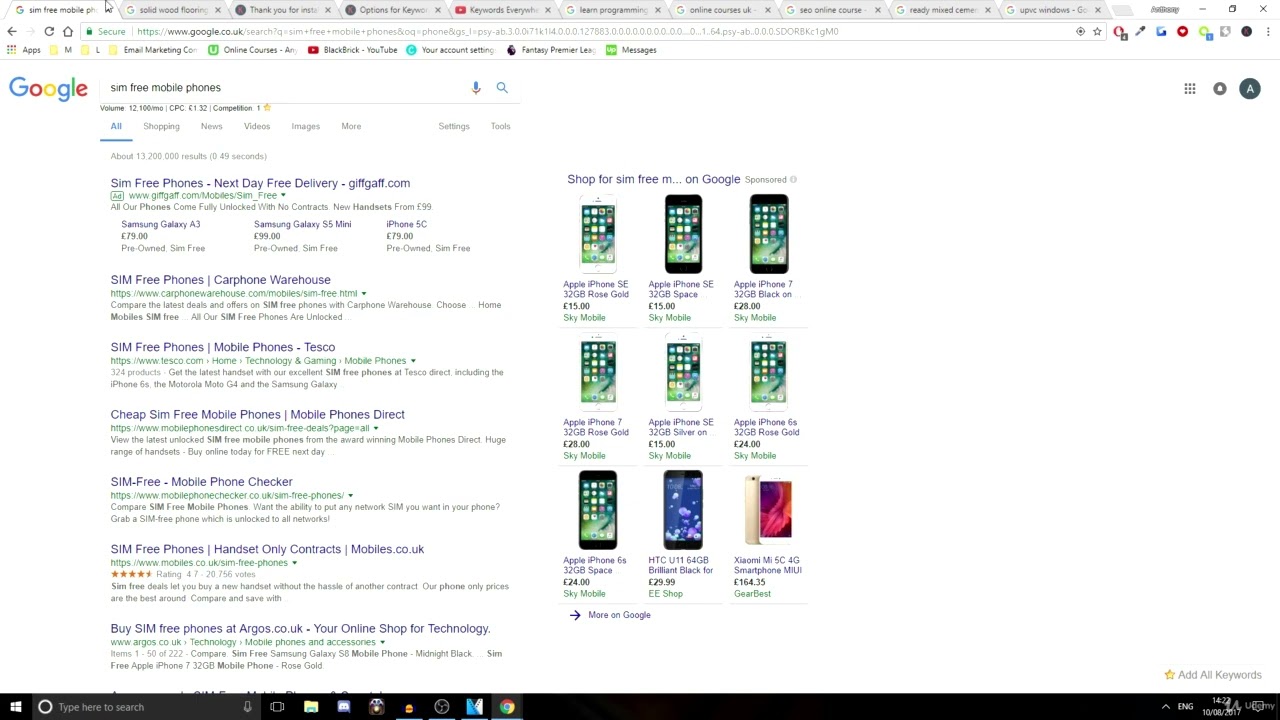Open Xiaomi Mi 5C product thumbnail
The width and height of the screenshot is (1280, 720).
coord(768,510)
